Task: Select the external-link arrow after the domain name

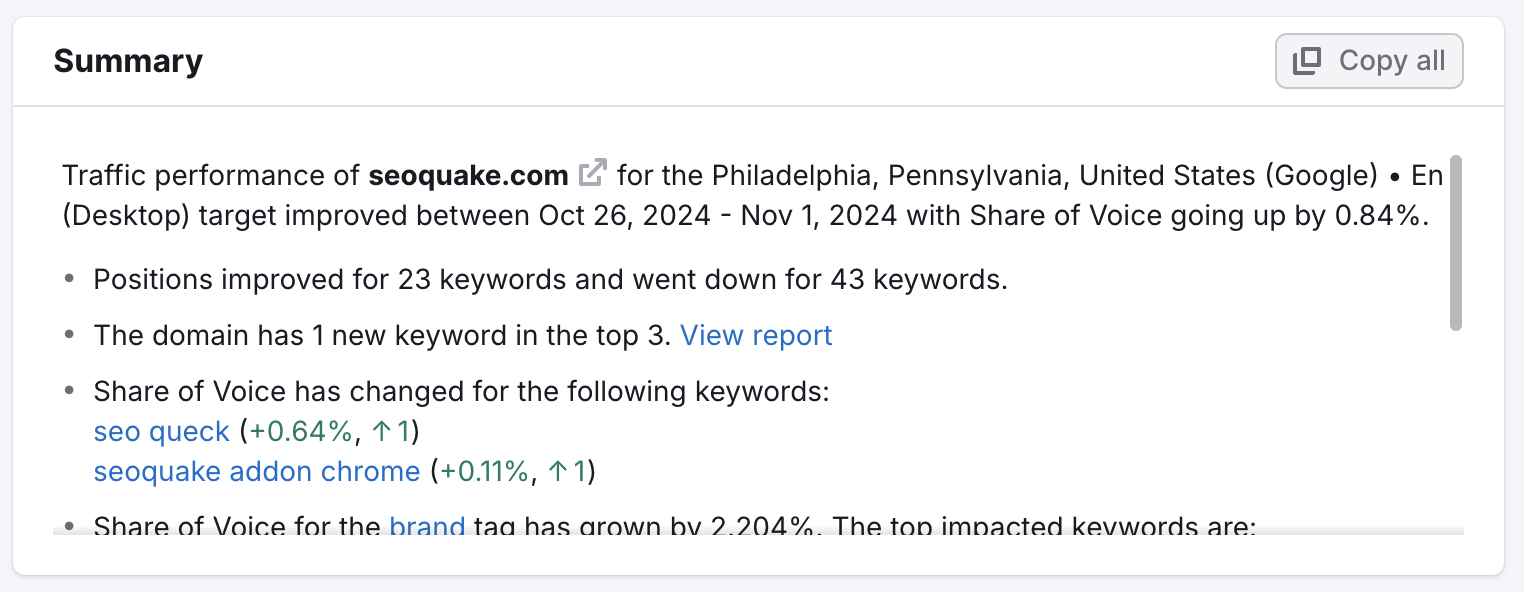Action: [x=593, y=171]
